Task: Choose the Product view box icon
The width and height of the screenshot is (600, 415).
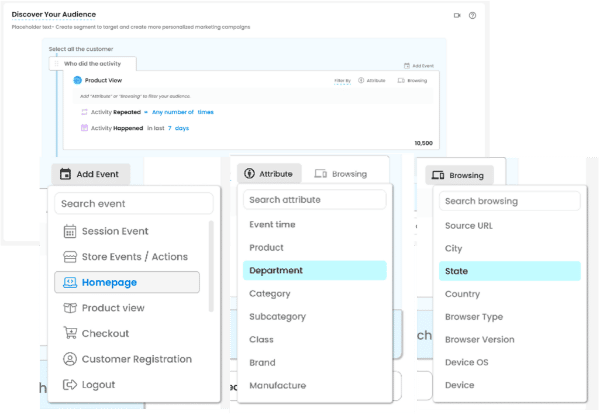Action: pyautogui.click(x=70, y=308)
